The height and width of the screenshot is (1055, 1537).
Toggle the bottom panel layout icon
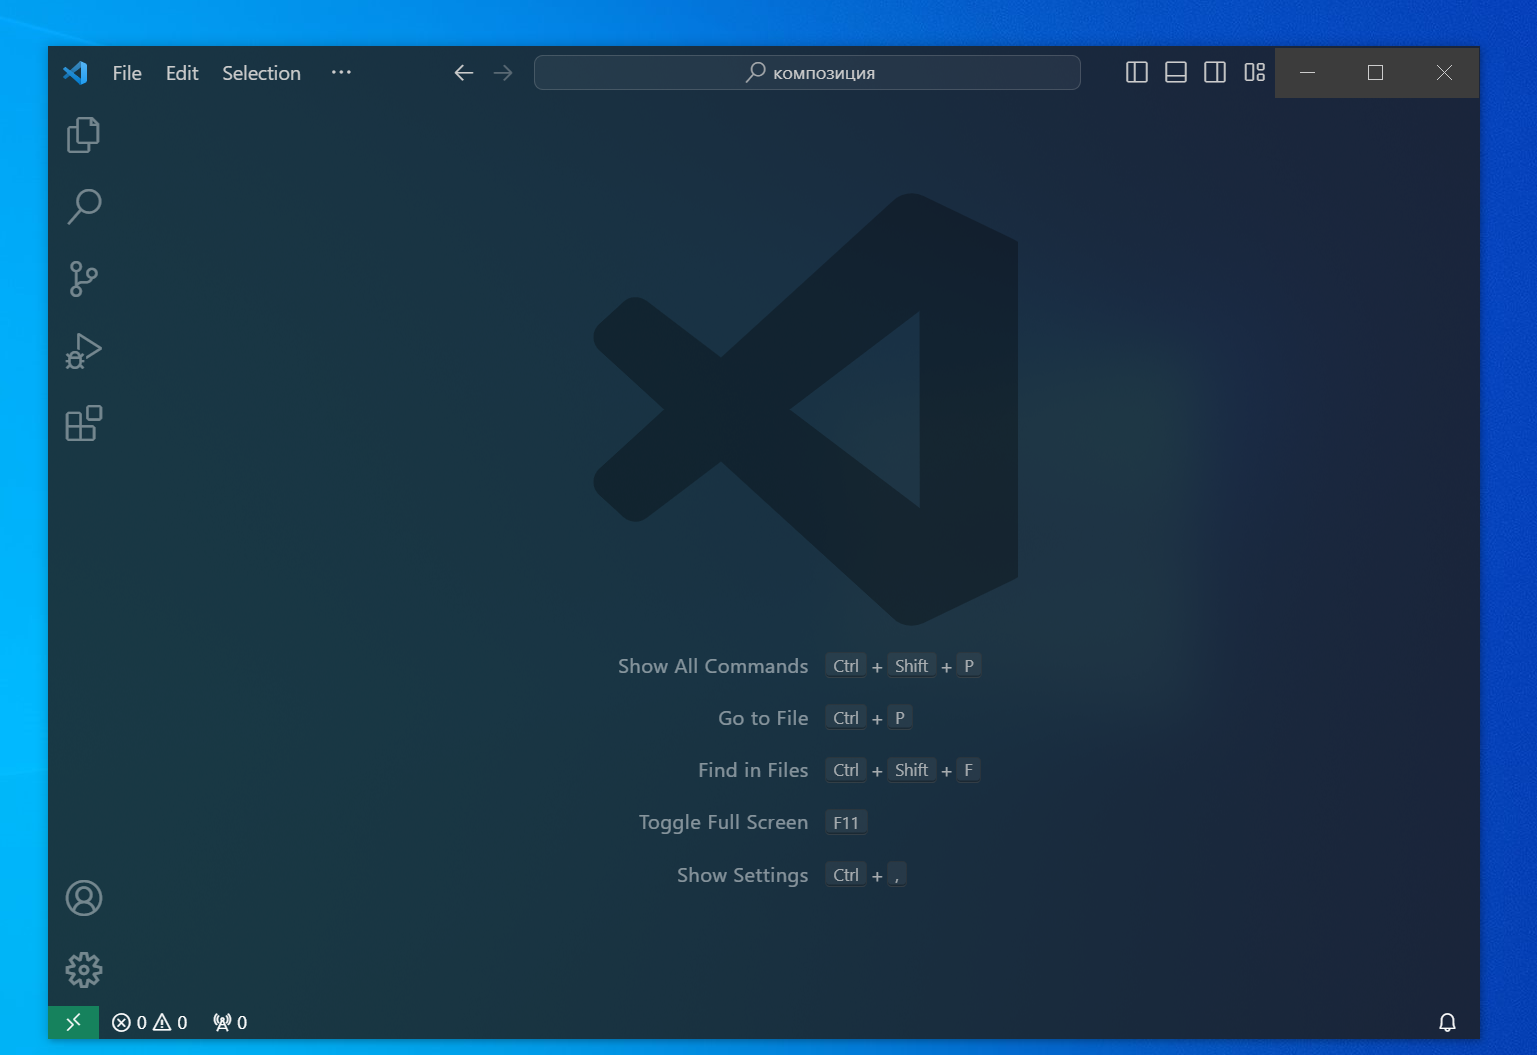click(x=1176, y=73)
